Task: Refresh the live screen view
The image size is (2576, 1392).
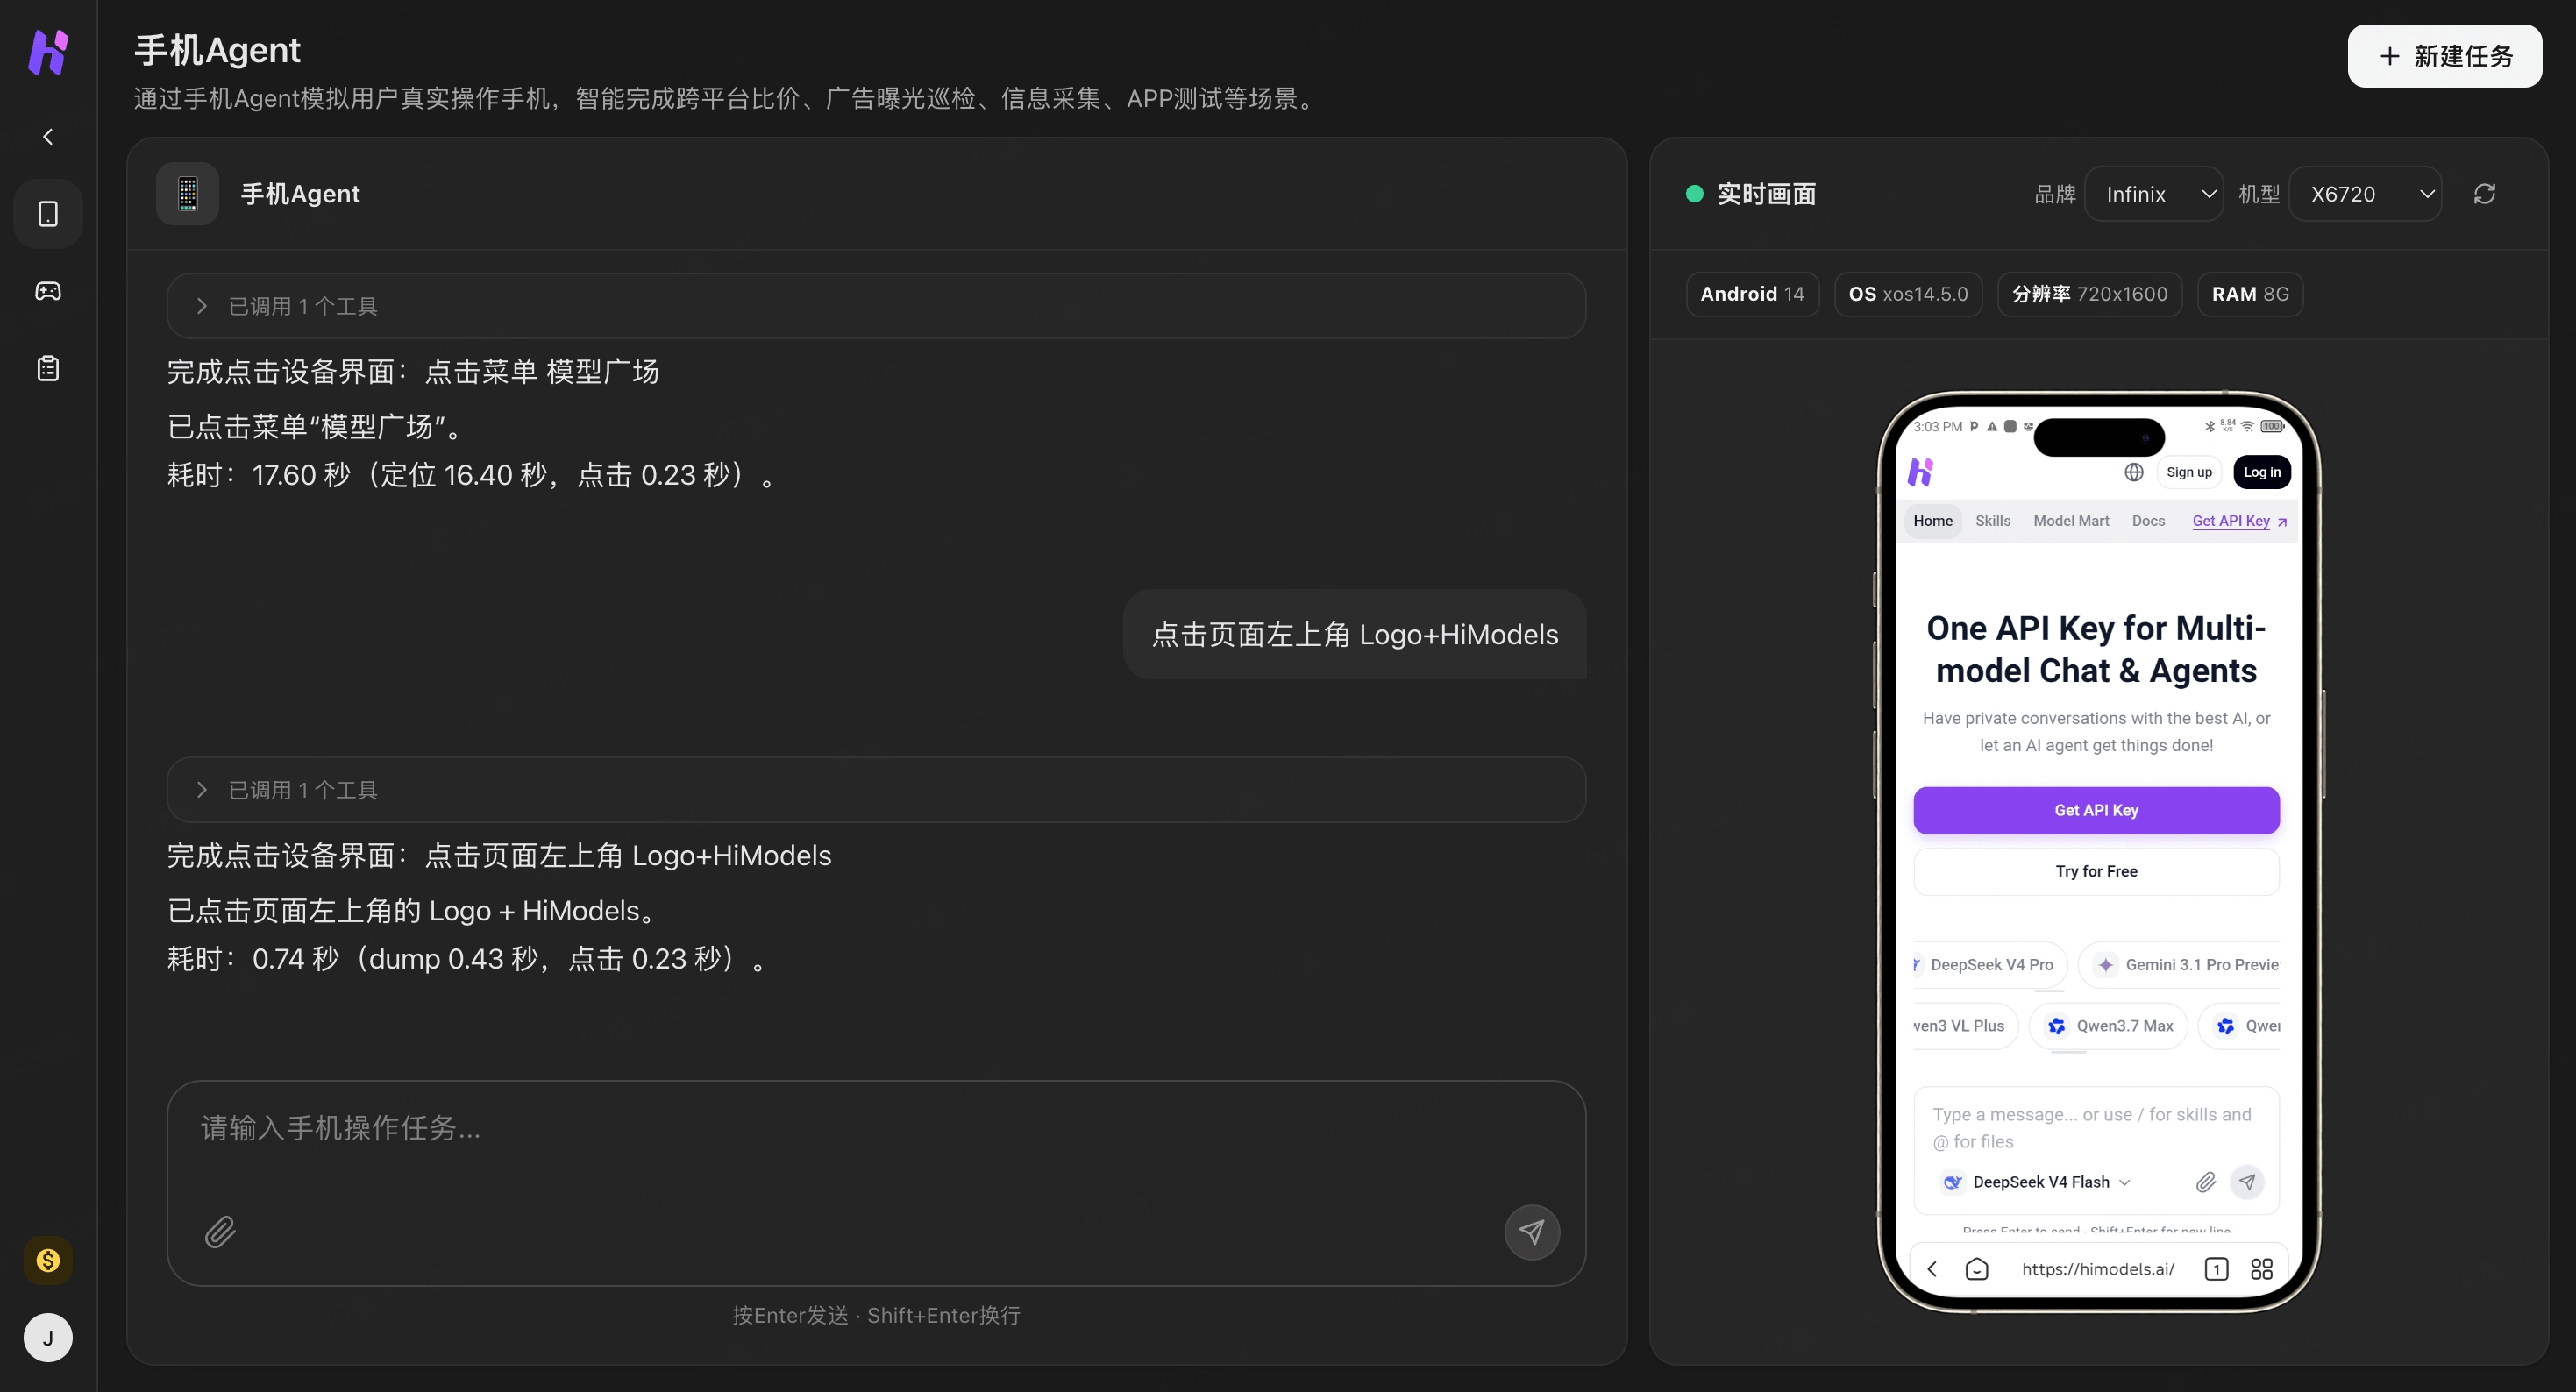Action: pos(2484,194)
